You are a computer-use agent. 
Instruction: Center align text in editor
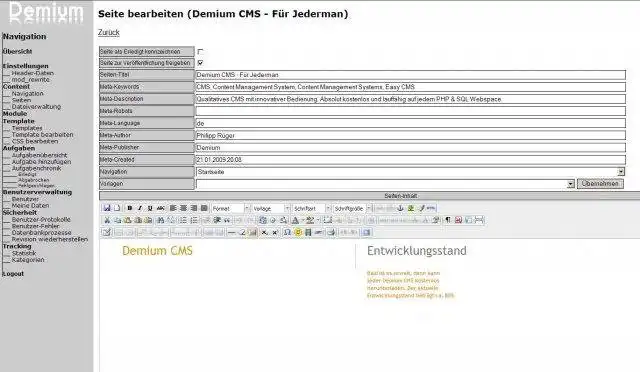click(x=183, y=208)
